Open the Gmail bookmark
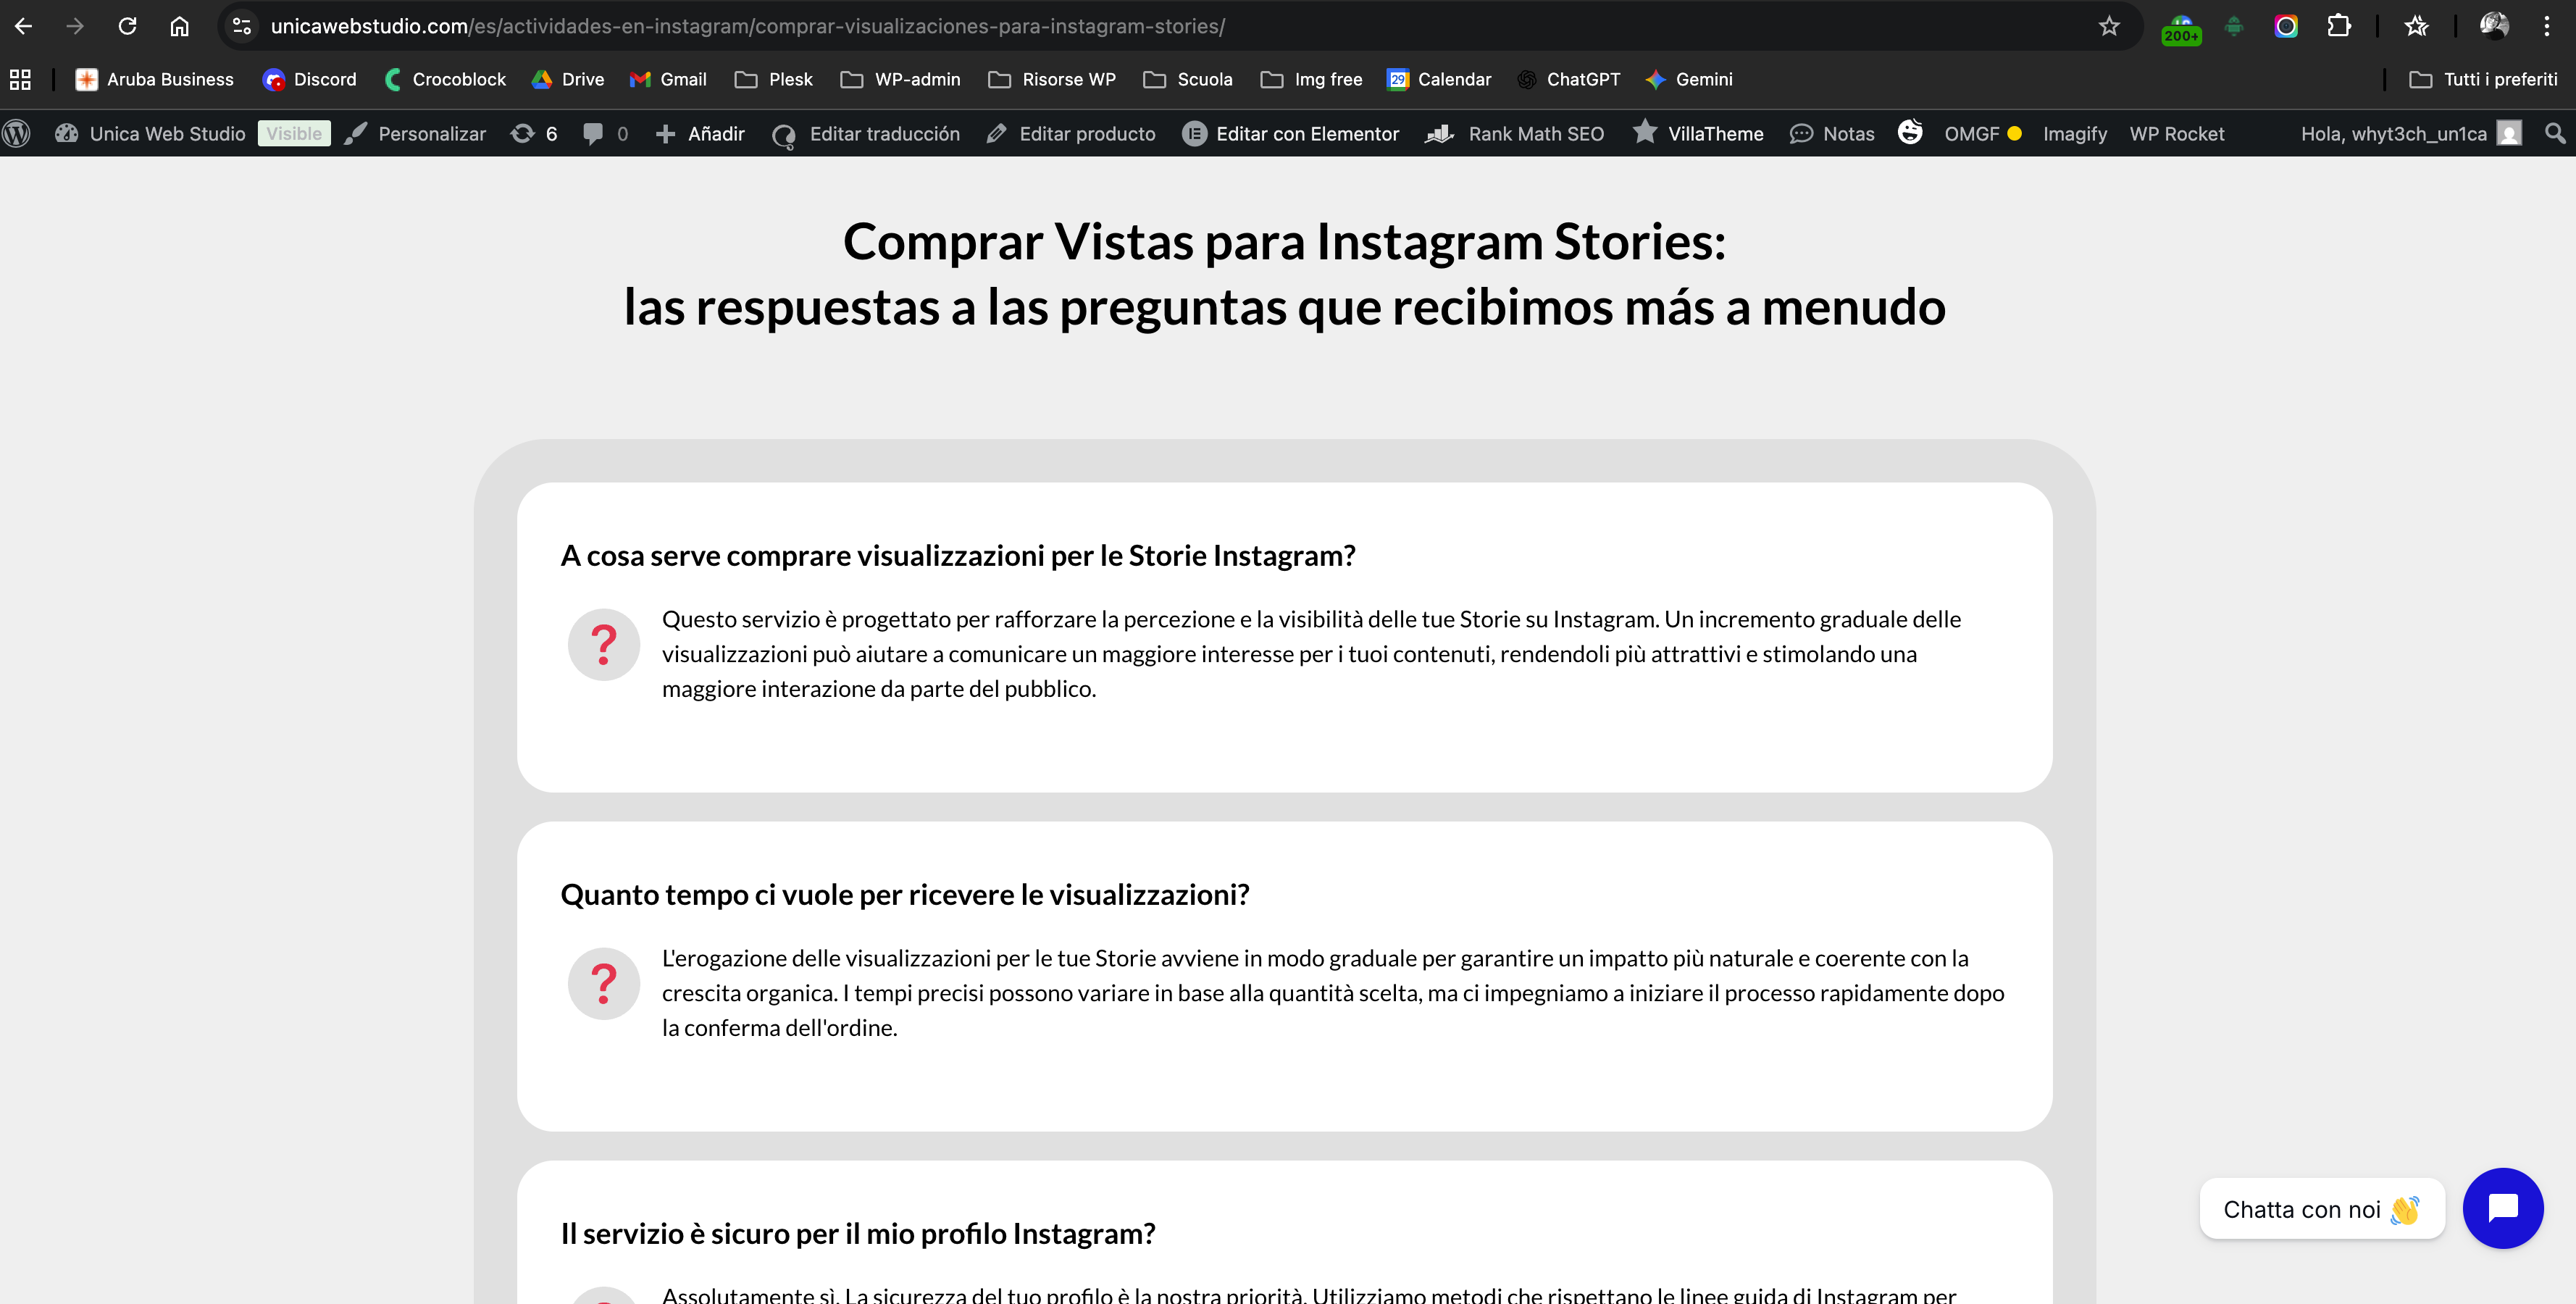Viewport: 2576px width, 1304px height. pos(668,79)
